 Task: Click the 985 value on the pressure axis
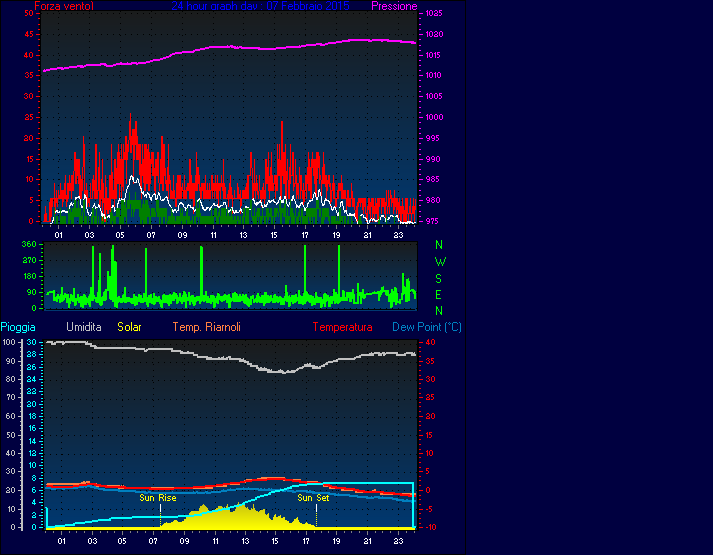tap(432, 180)
